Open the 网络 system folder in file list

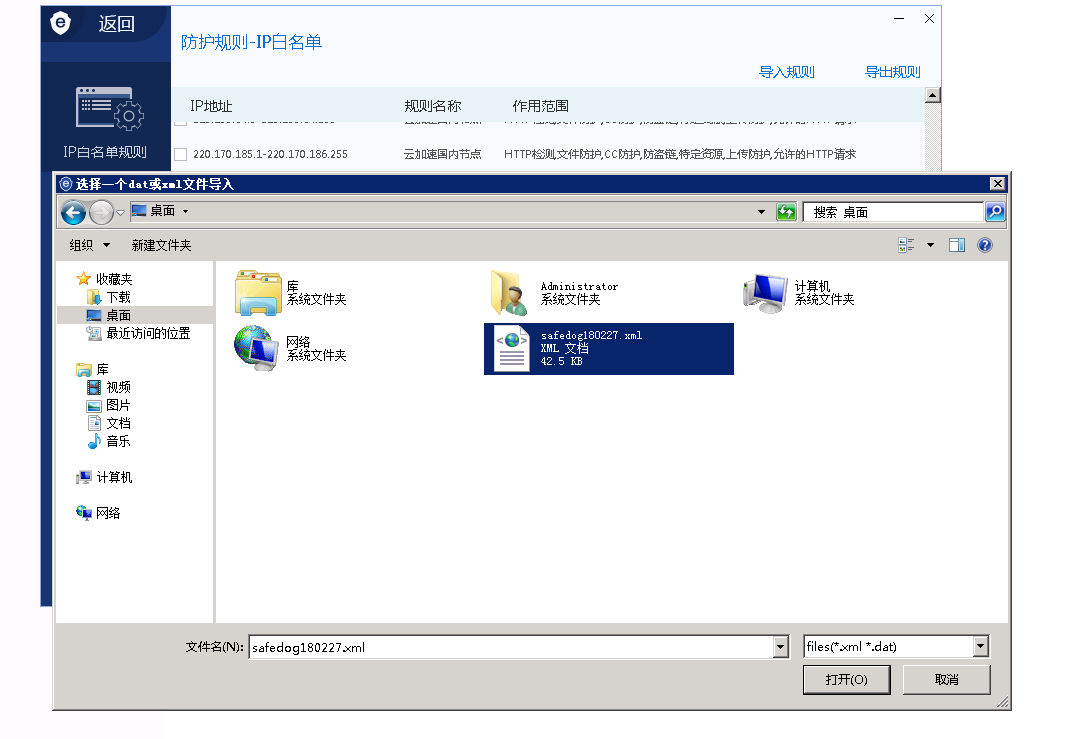257,349
